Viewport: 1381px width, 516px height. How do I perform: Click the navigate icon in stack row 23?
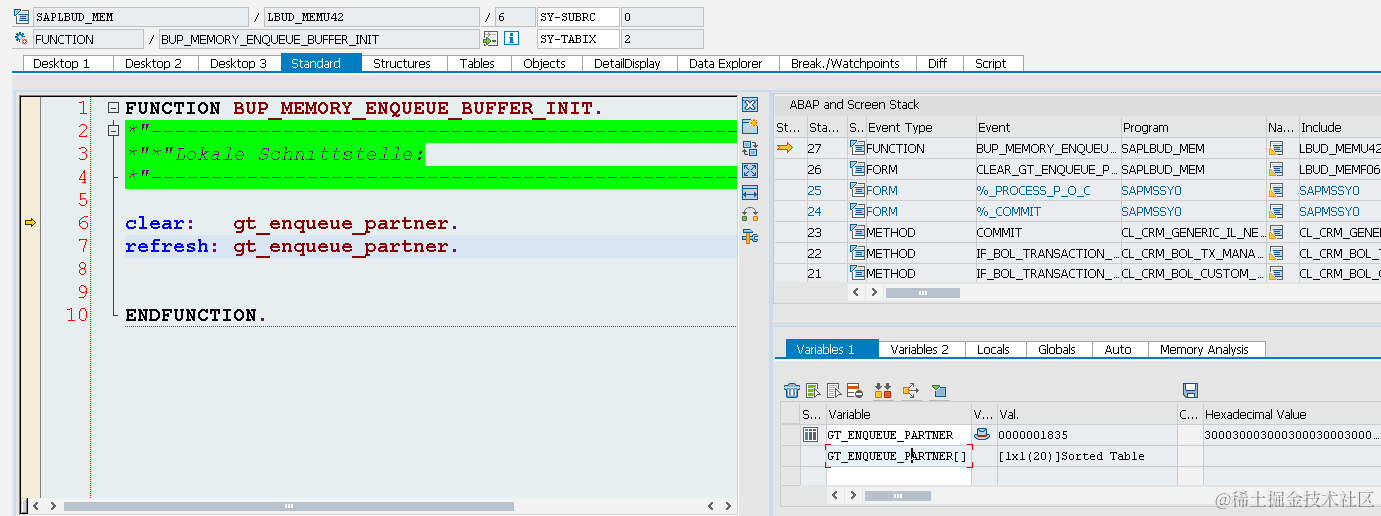1276,232
